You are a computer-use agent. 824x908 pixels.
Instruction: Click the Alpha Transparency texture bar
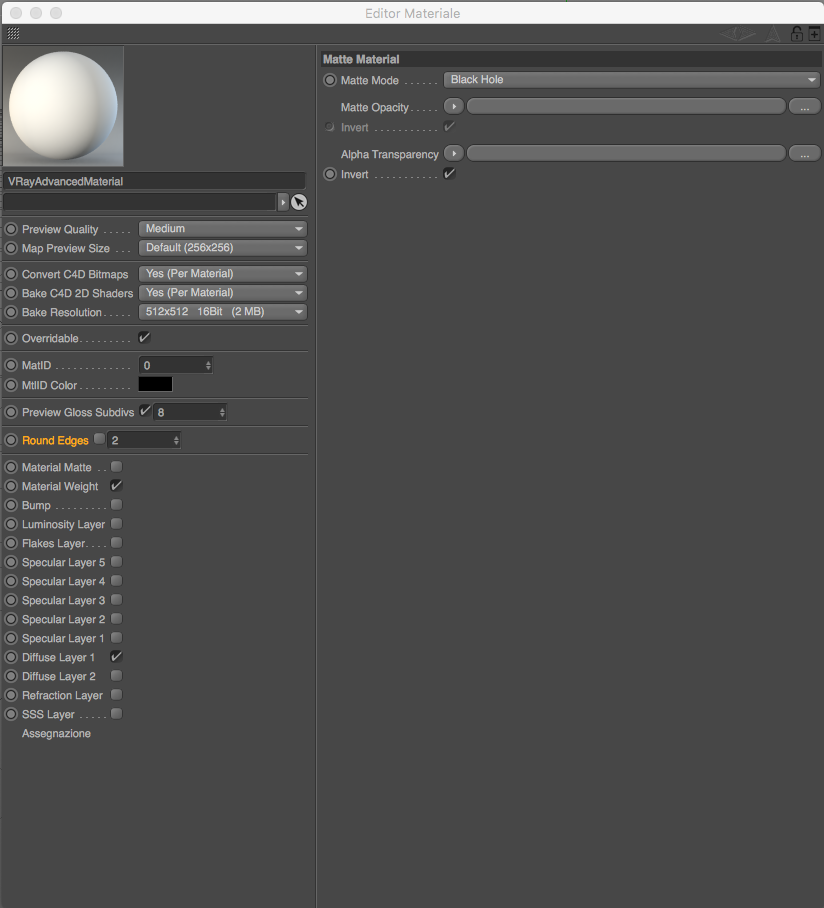[x=627, y=153]
